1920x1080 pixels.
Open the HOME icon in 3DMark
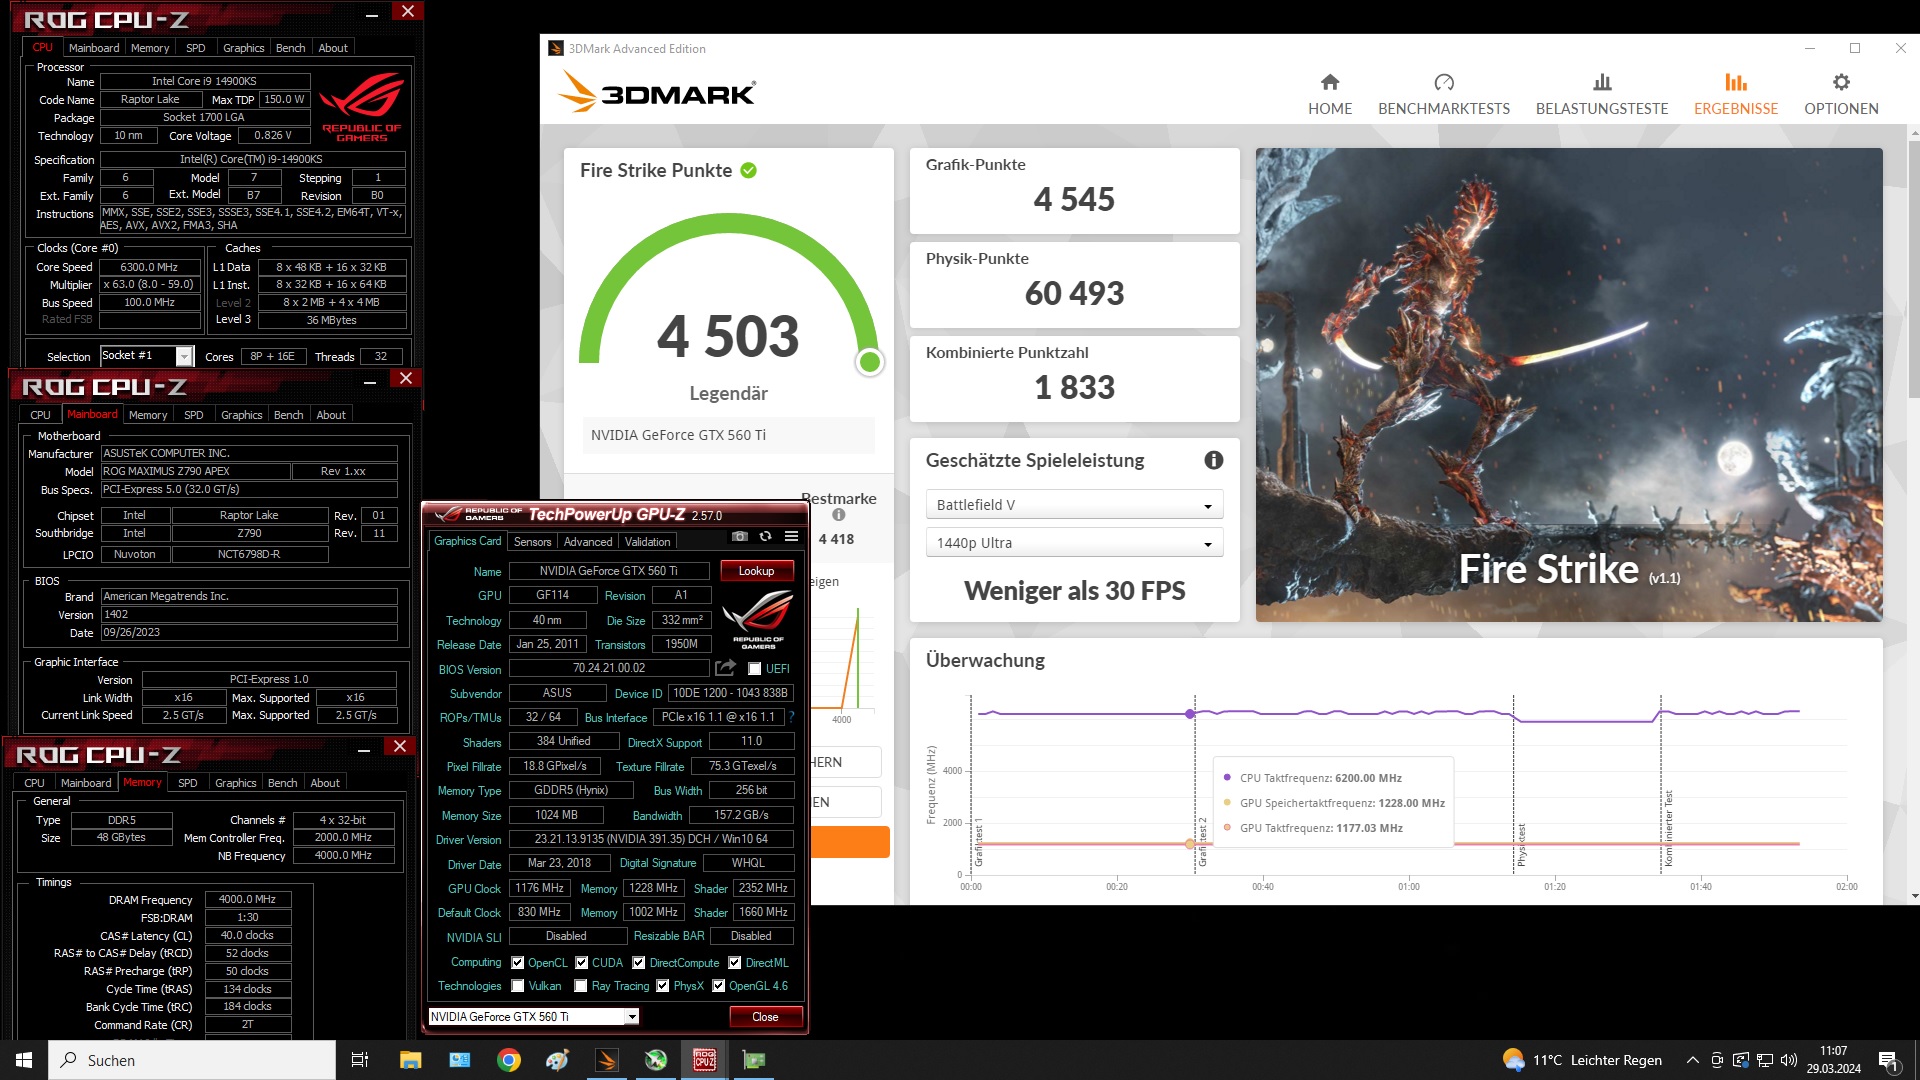[x=1329, y=82]
